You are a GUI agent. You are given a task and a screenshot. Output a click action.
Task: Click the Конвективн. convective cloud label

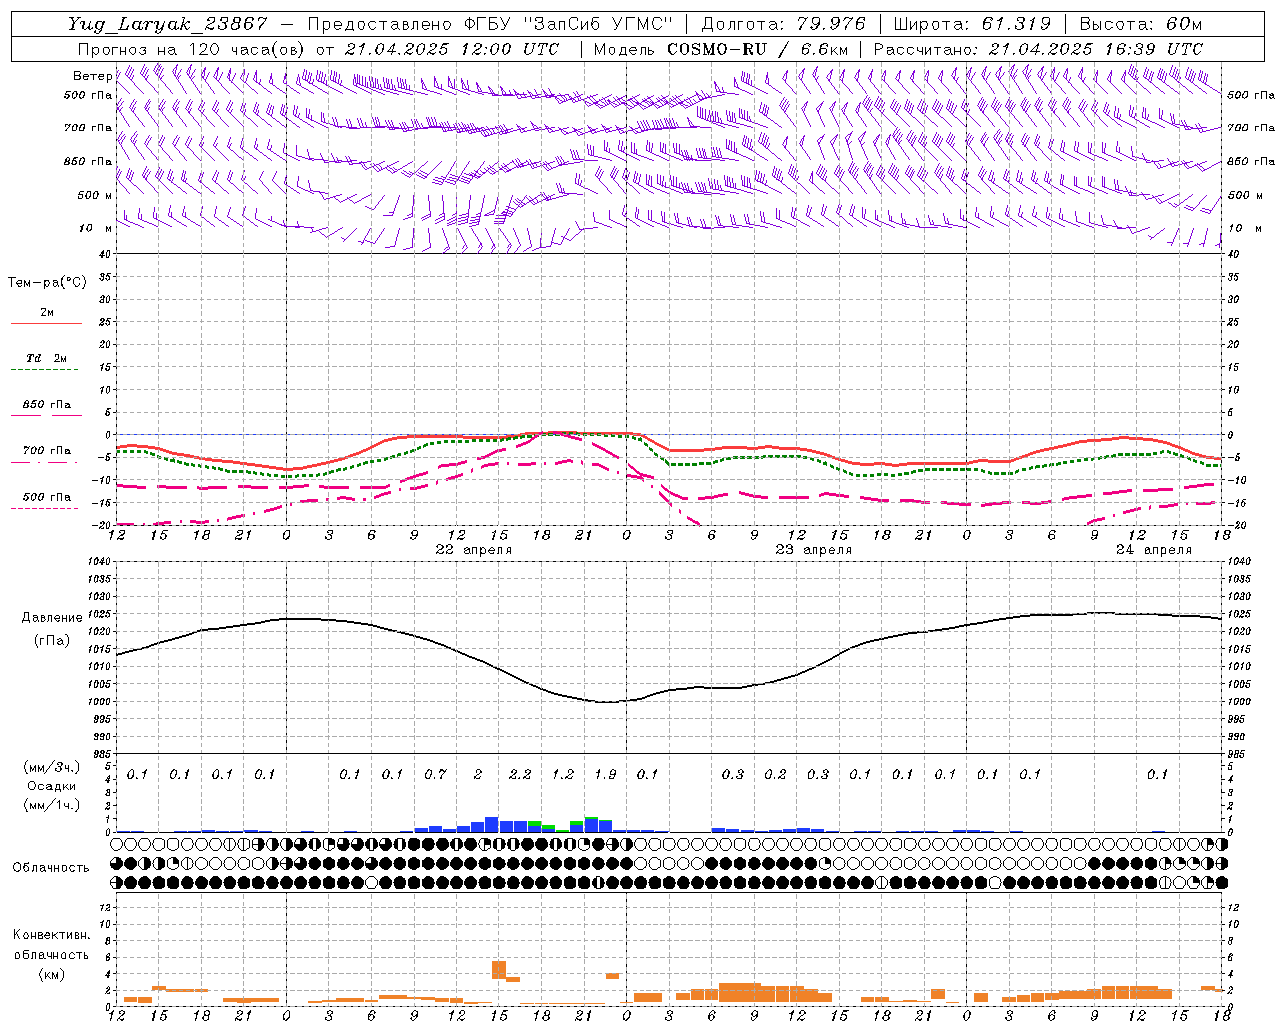51,935
